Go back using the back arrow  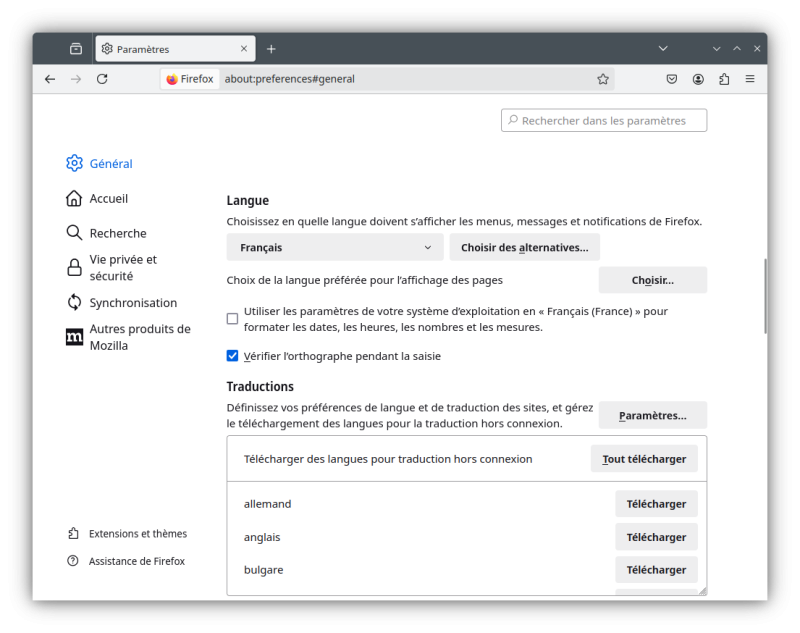(50, 79)
